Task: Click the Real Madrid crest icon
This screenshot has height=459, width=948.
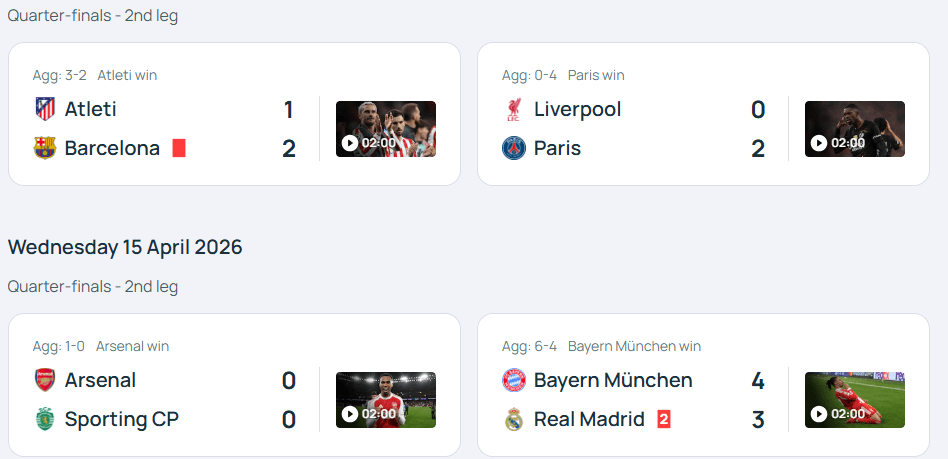Action: [x=514, y=420]
